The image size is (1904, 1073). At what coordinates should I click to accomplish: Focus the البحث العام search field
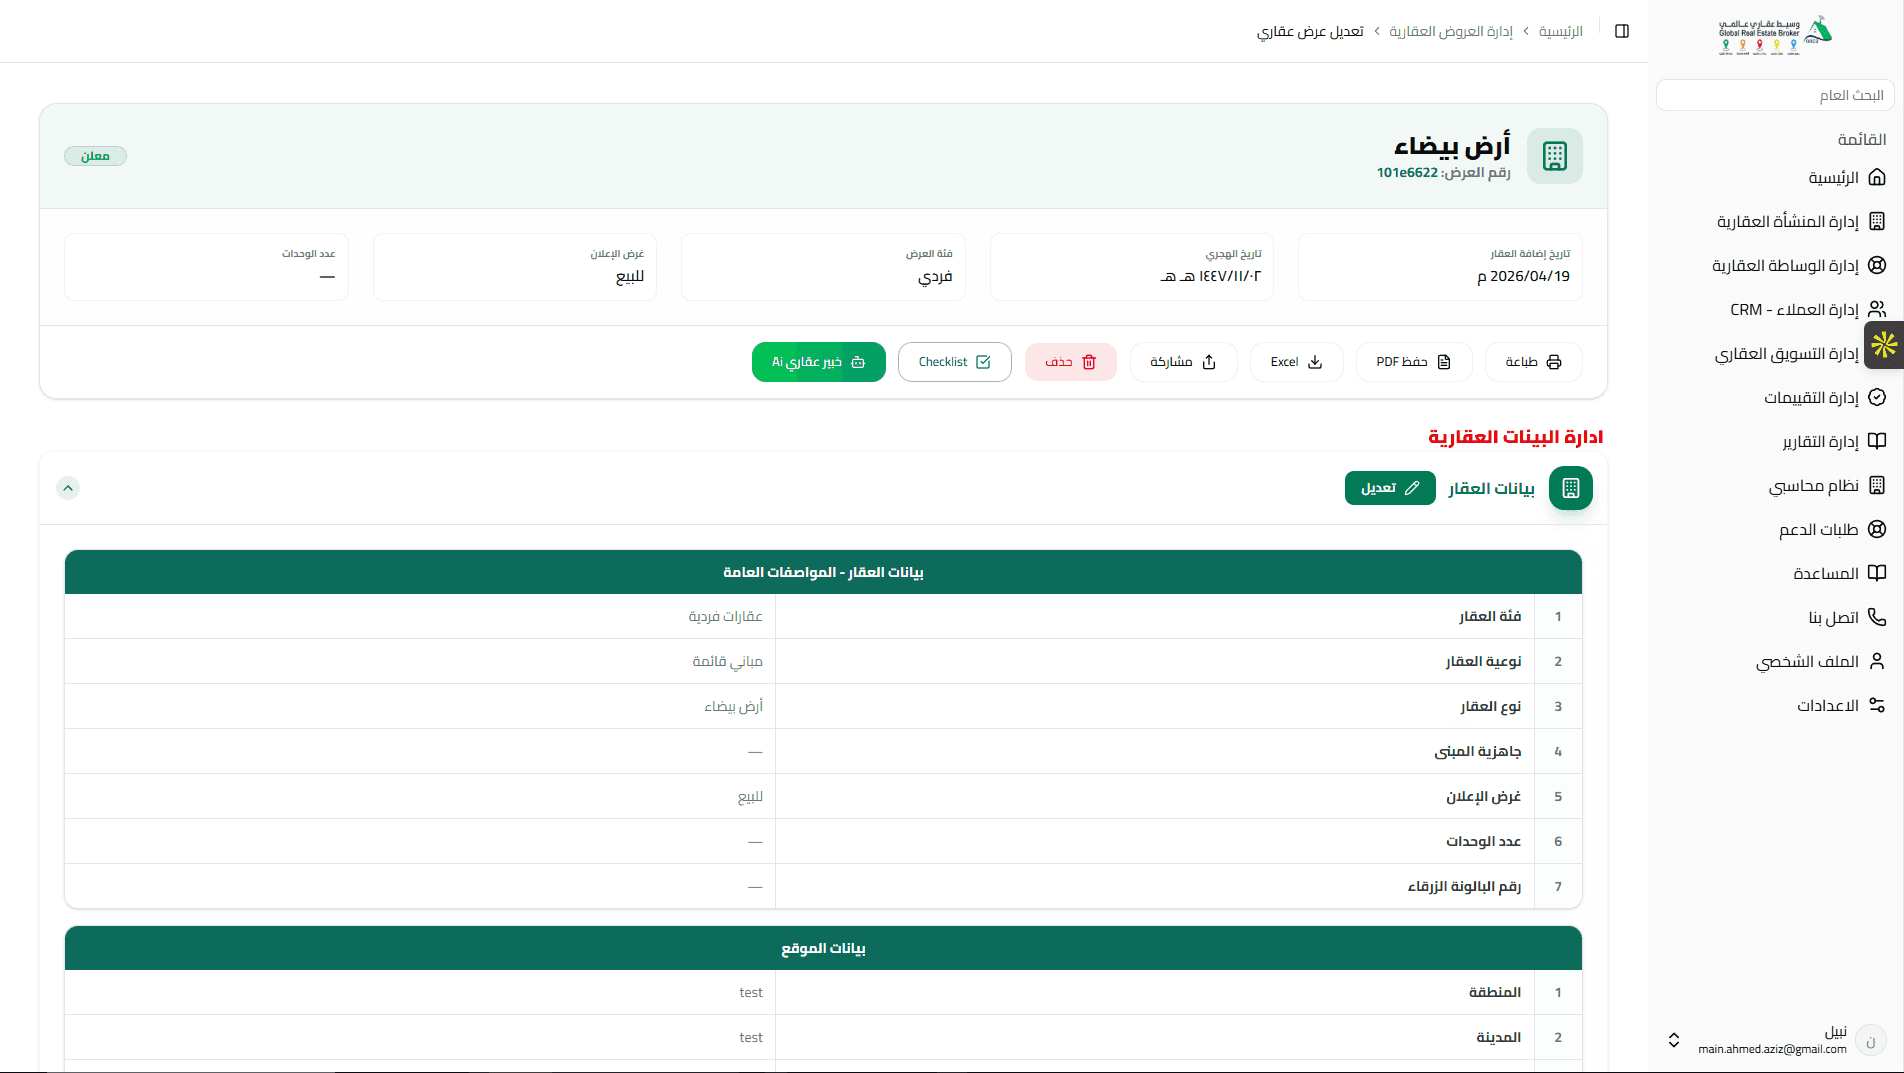point(1775,95)
